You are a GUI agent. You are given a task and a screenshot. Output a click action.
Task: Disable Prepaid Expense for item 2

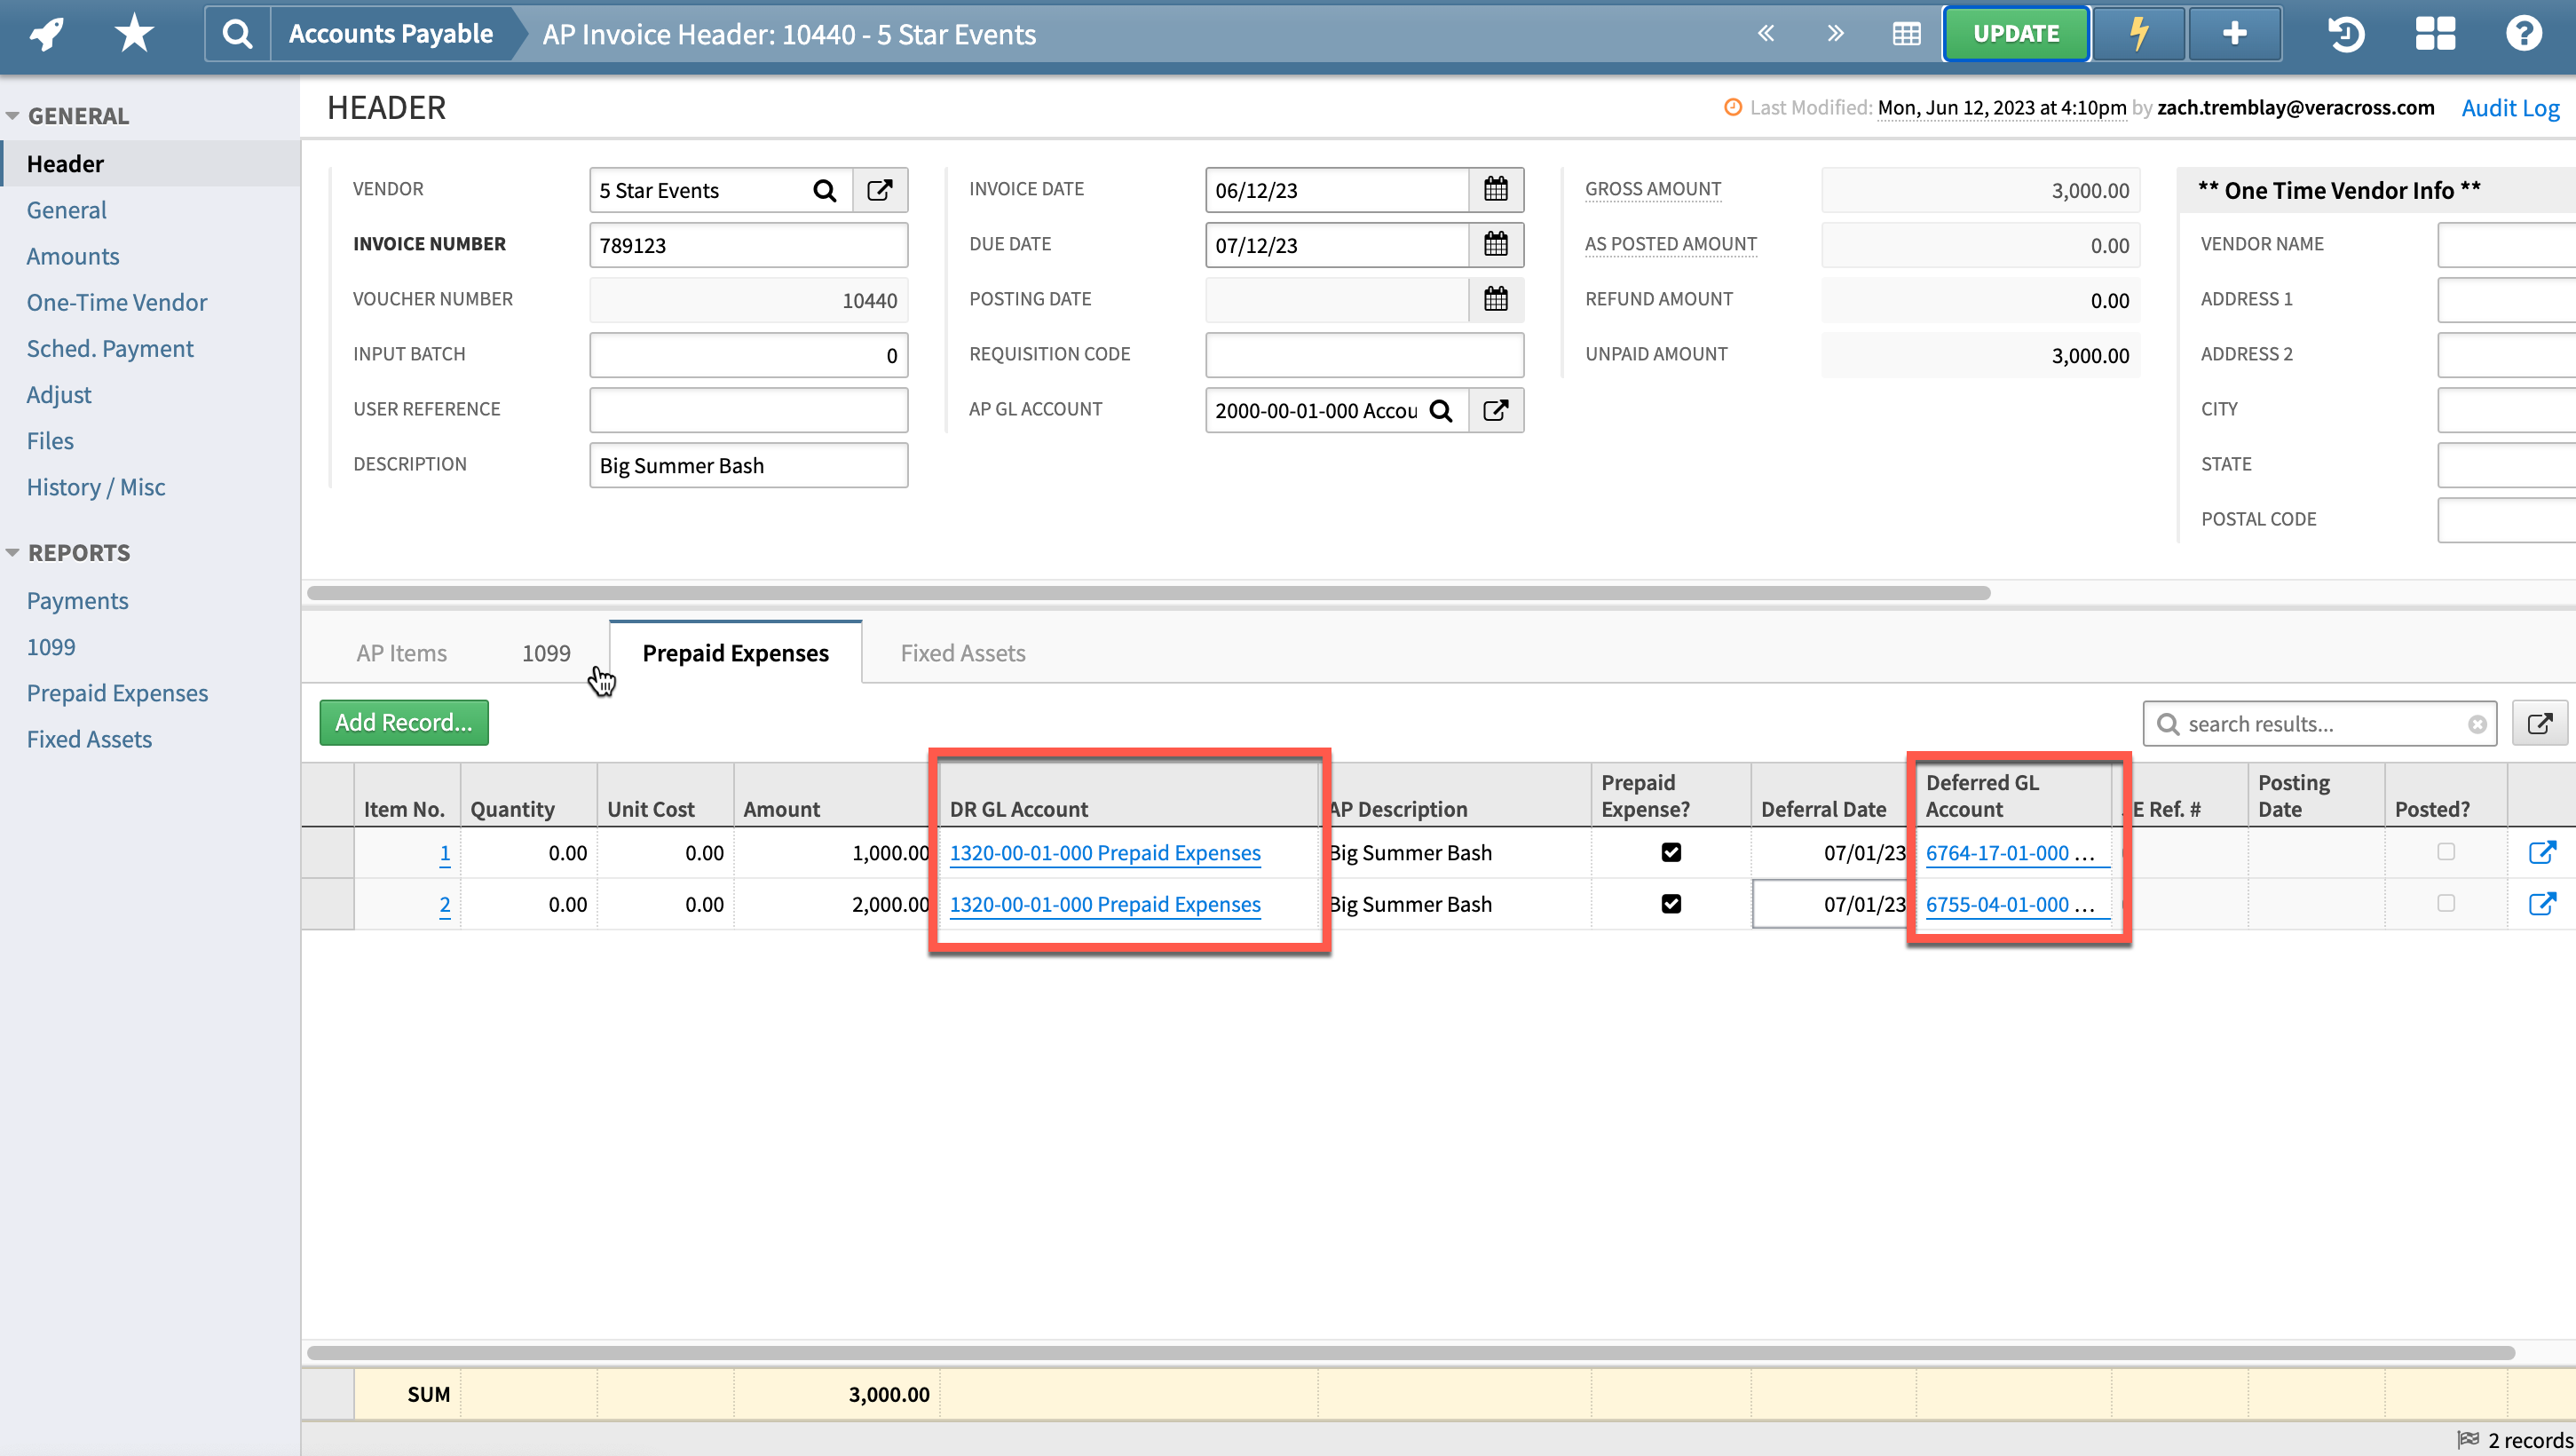click(x=1671, y=903)
